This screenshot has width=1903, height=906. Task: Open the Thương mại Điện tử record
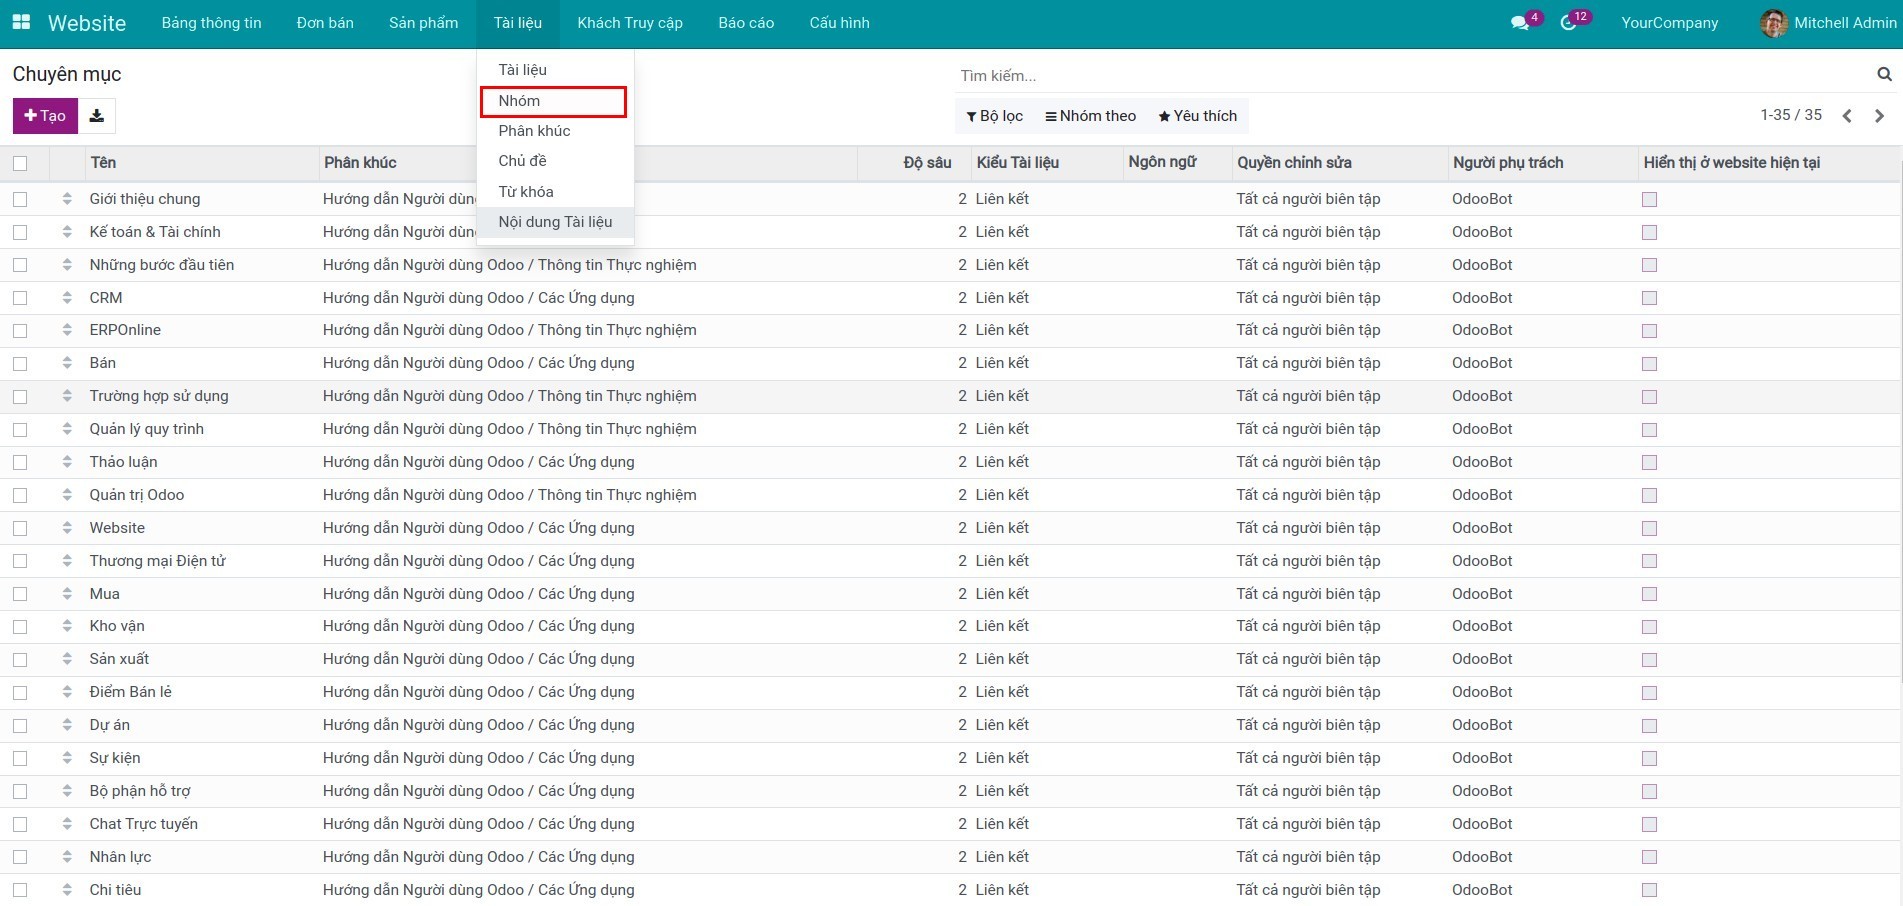click(x=157, y=561)
